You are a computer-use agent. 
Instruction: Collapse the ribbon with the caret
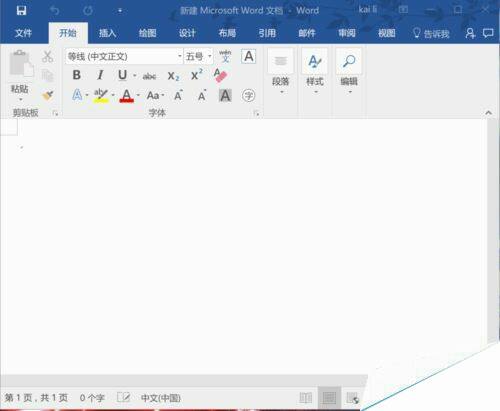[x=488, y=113]
